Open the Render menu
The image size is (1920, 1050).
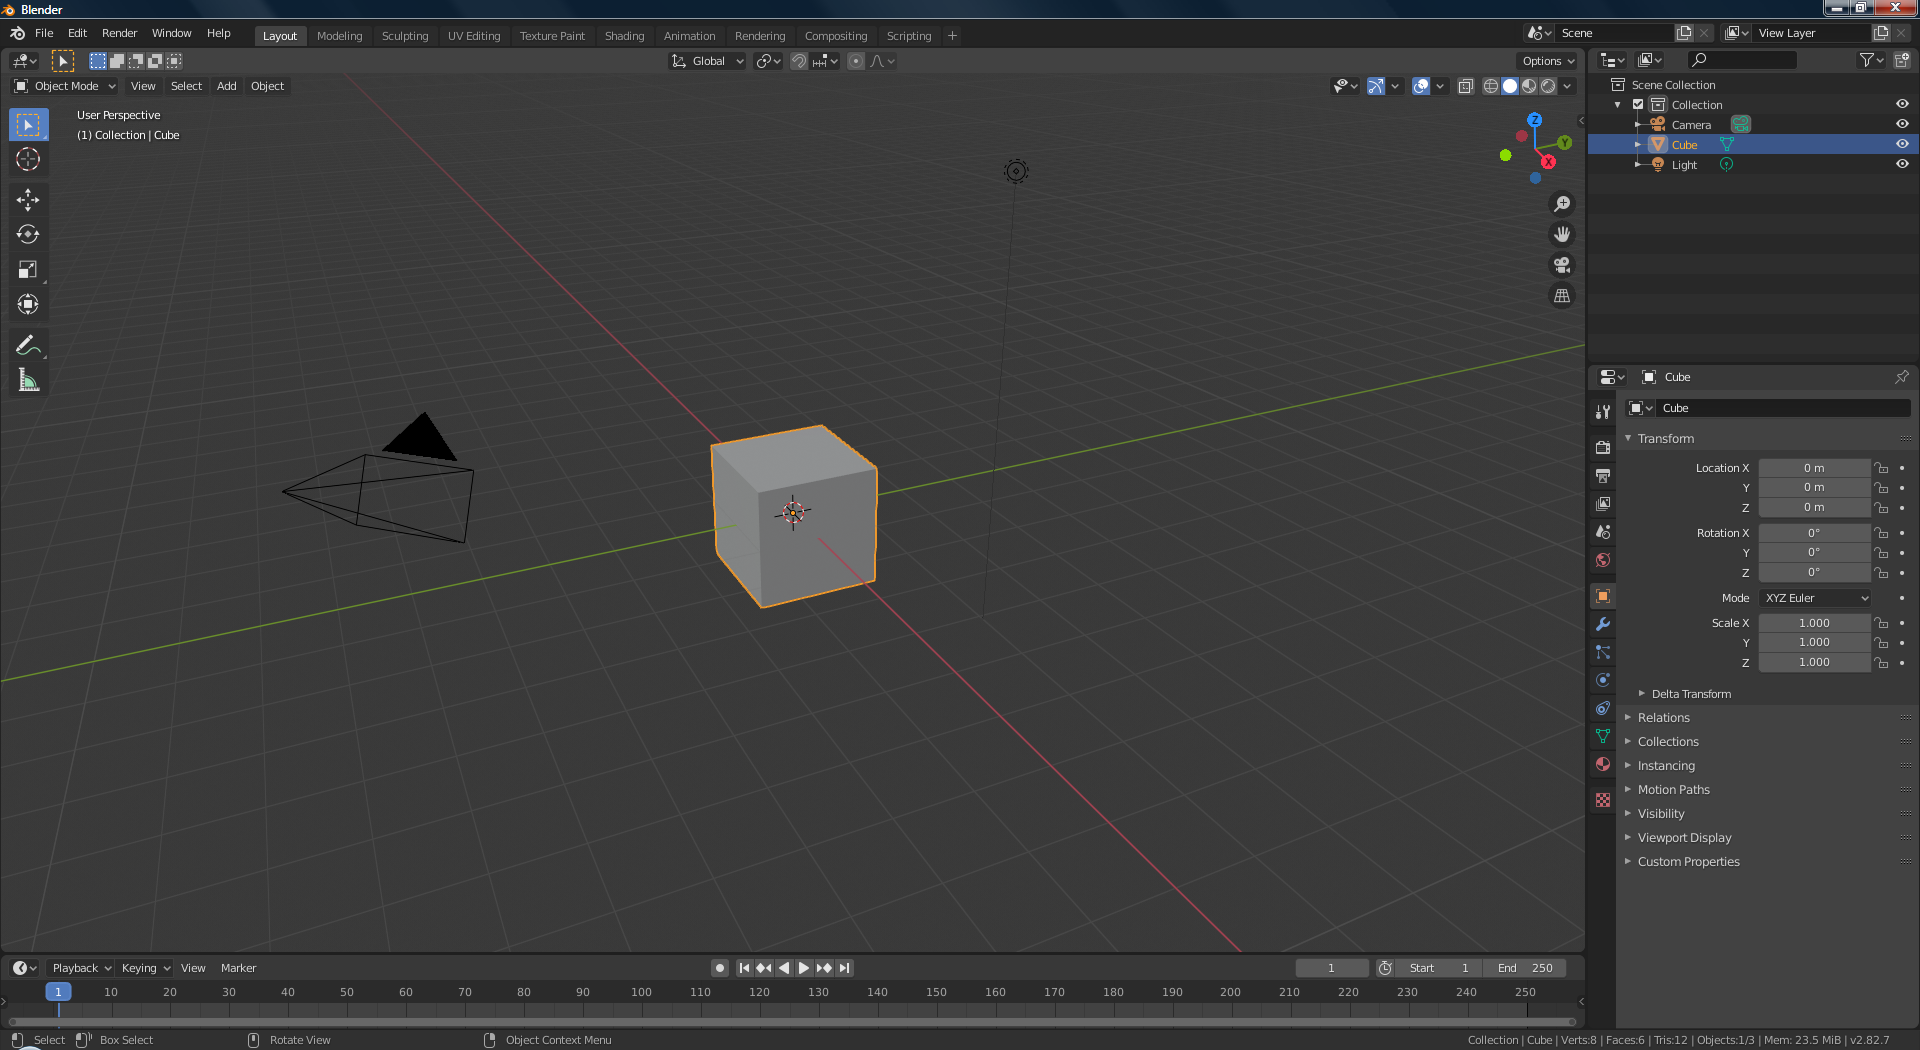point(119,33)
